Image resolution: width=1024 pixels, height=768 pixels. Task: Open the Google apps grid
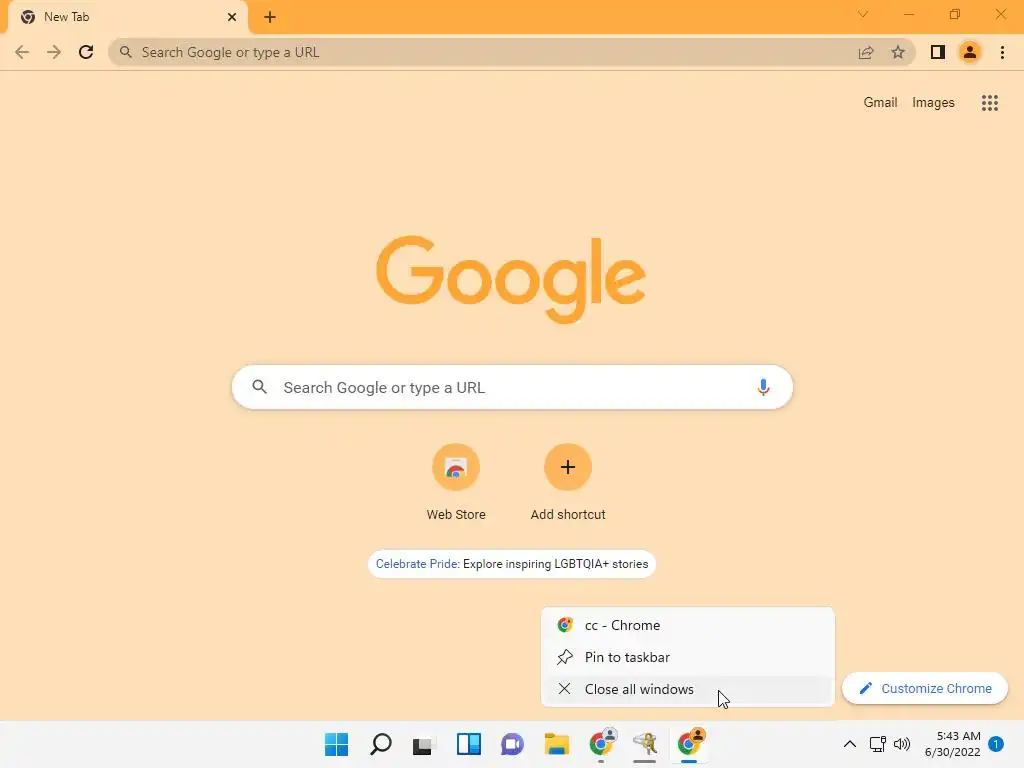(x=989, y=103)
